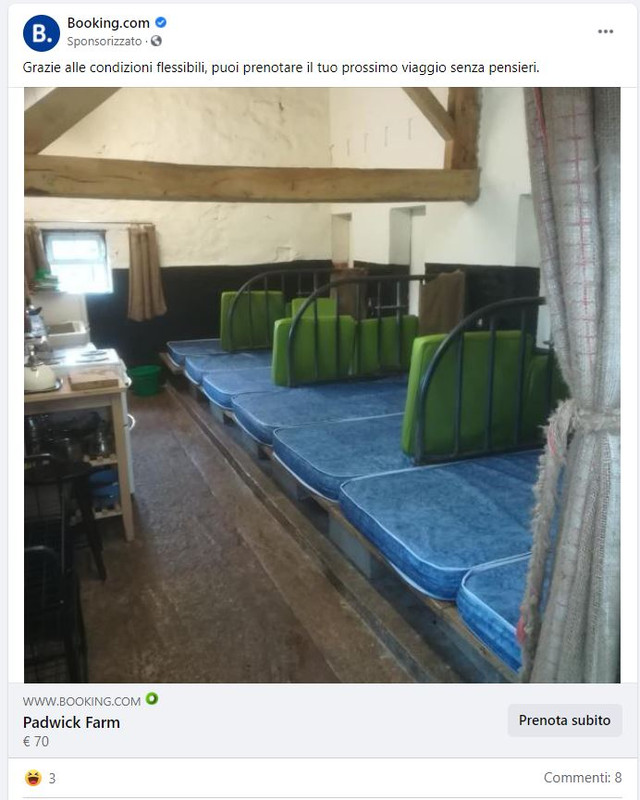The height and width of the screenshot is (800, 640).
Task: Click the laughing reaction emoji icon
Action: pyautogui.click(x=33, y=778)
